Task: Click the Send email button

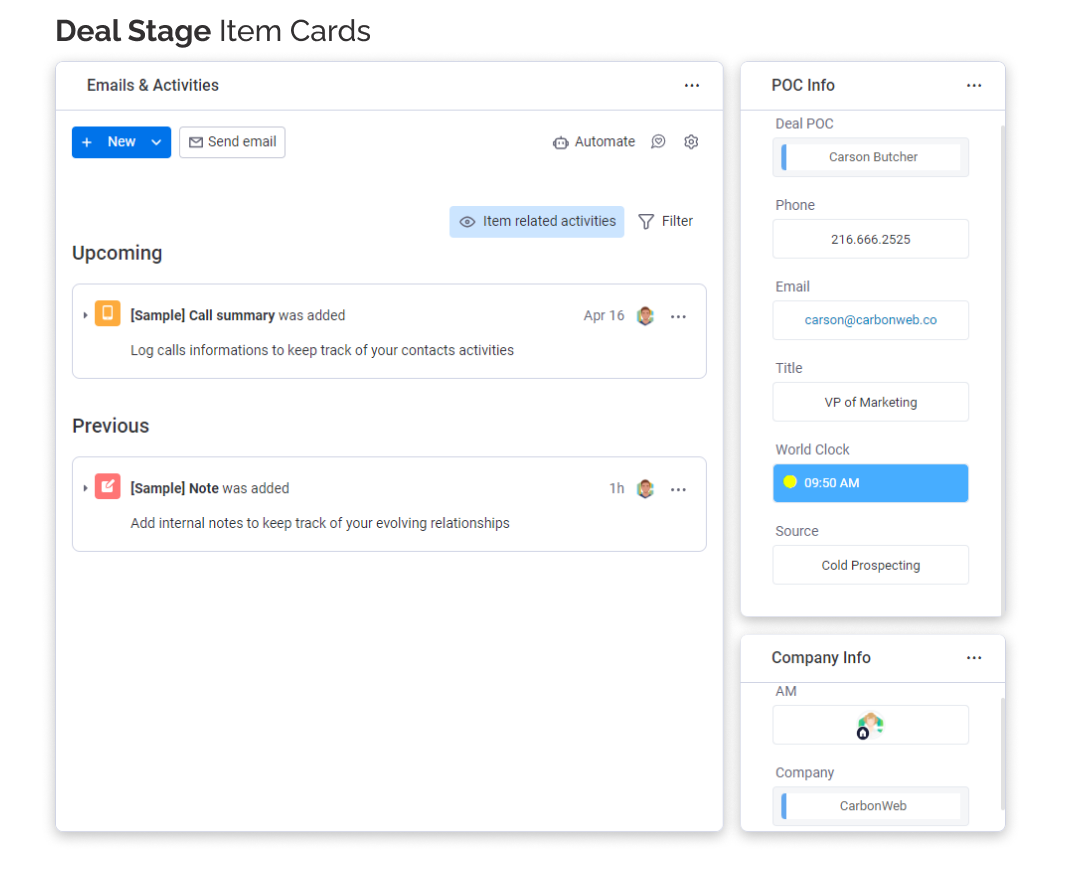Action: pos(232,142)
